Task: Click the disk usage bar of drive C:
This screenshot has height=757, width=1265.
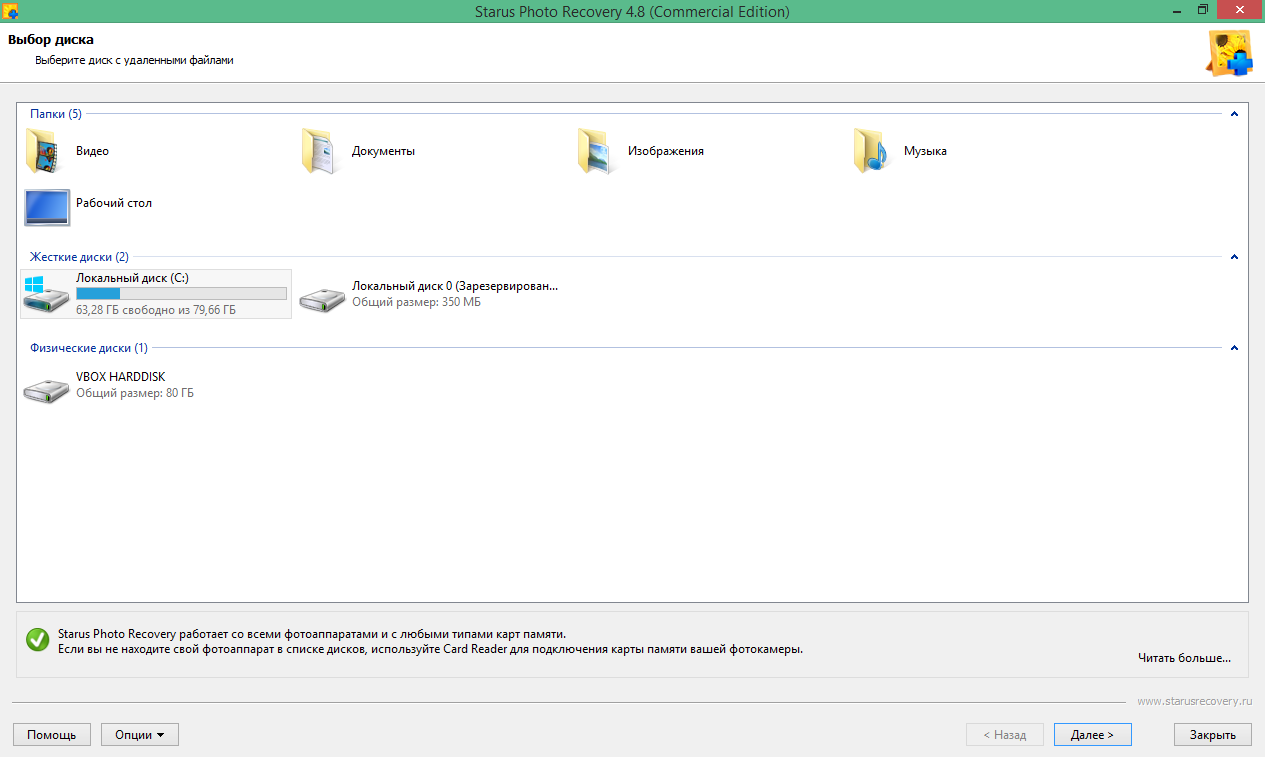Action: click(180, 293)
